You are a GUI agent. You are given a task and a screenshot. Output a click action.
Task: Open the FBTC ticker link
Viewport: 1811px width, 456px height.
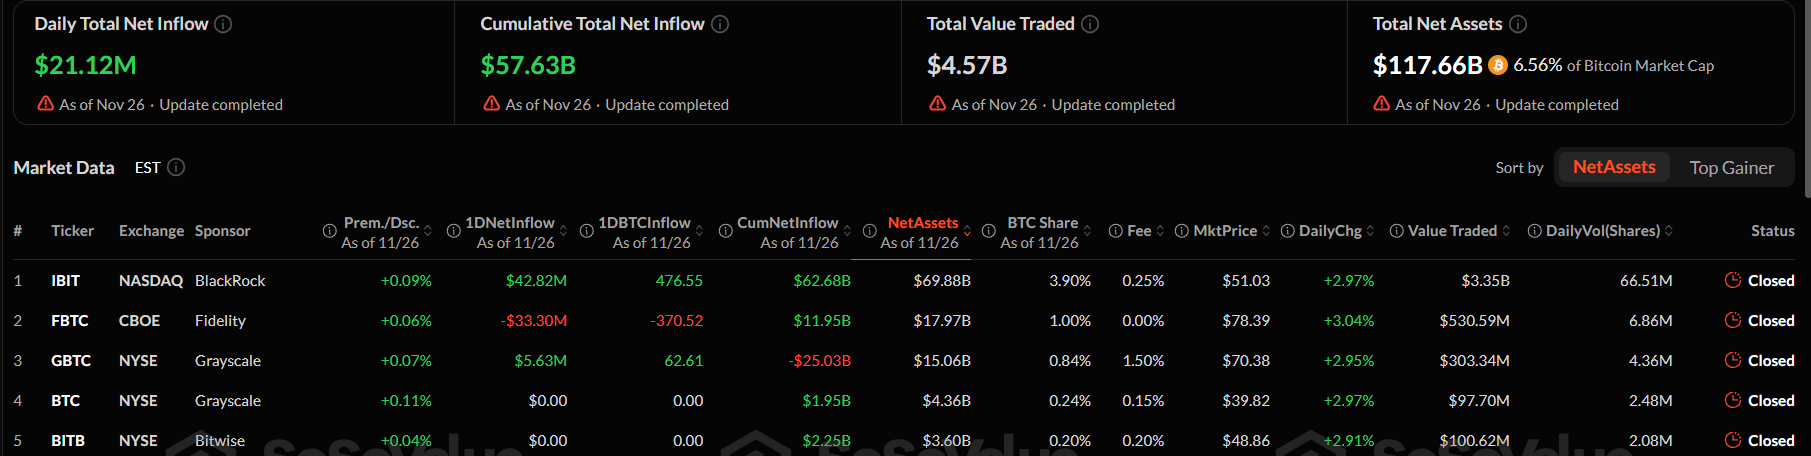70,321
